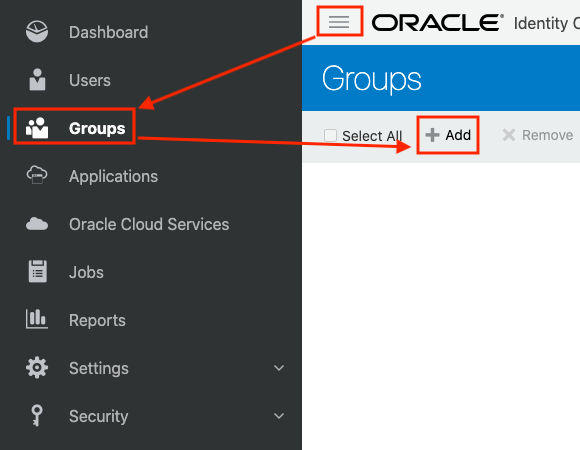This screenshot has width=580, height=450.
Task: Expand the Security submenu chevron
Action: pyautogui.click(x=279, y=416)
